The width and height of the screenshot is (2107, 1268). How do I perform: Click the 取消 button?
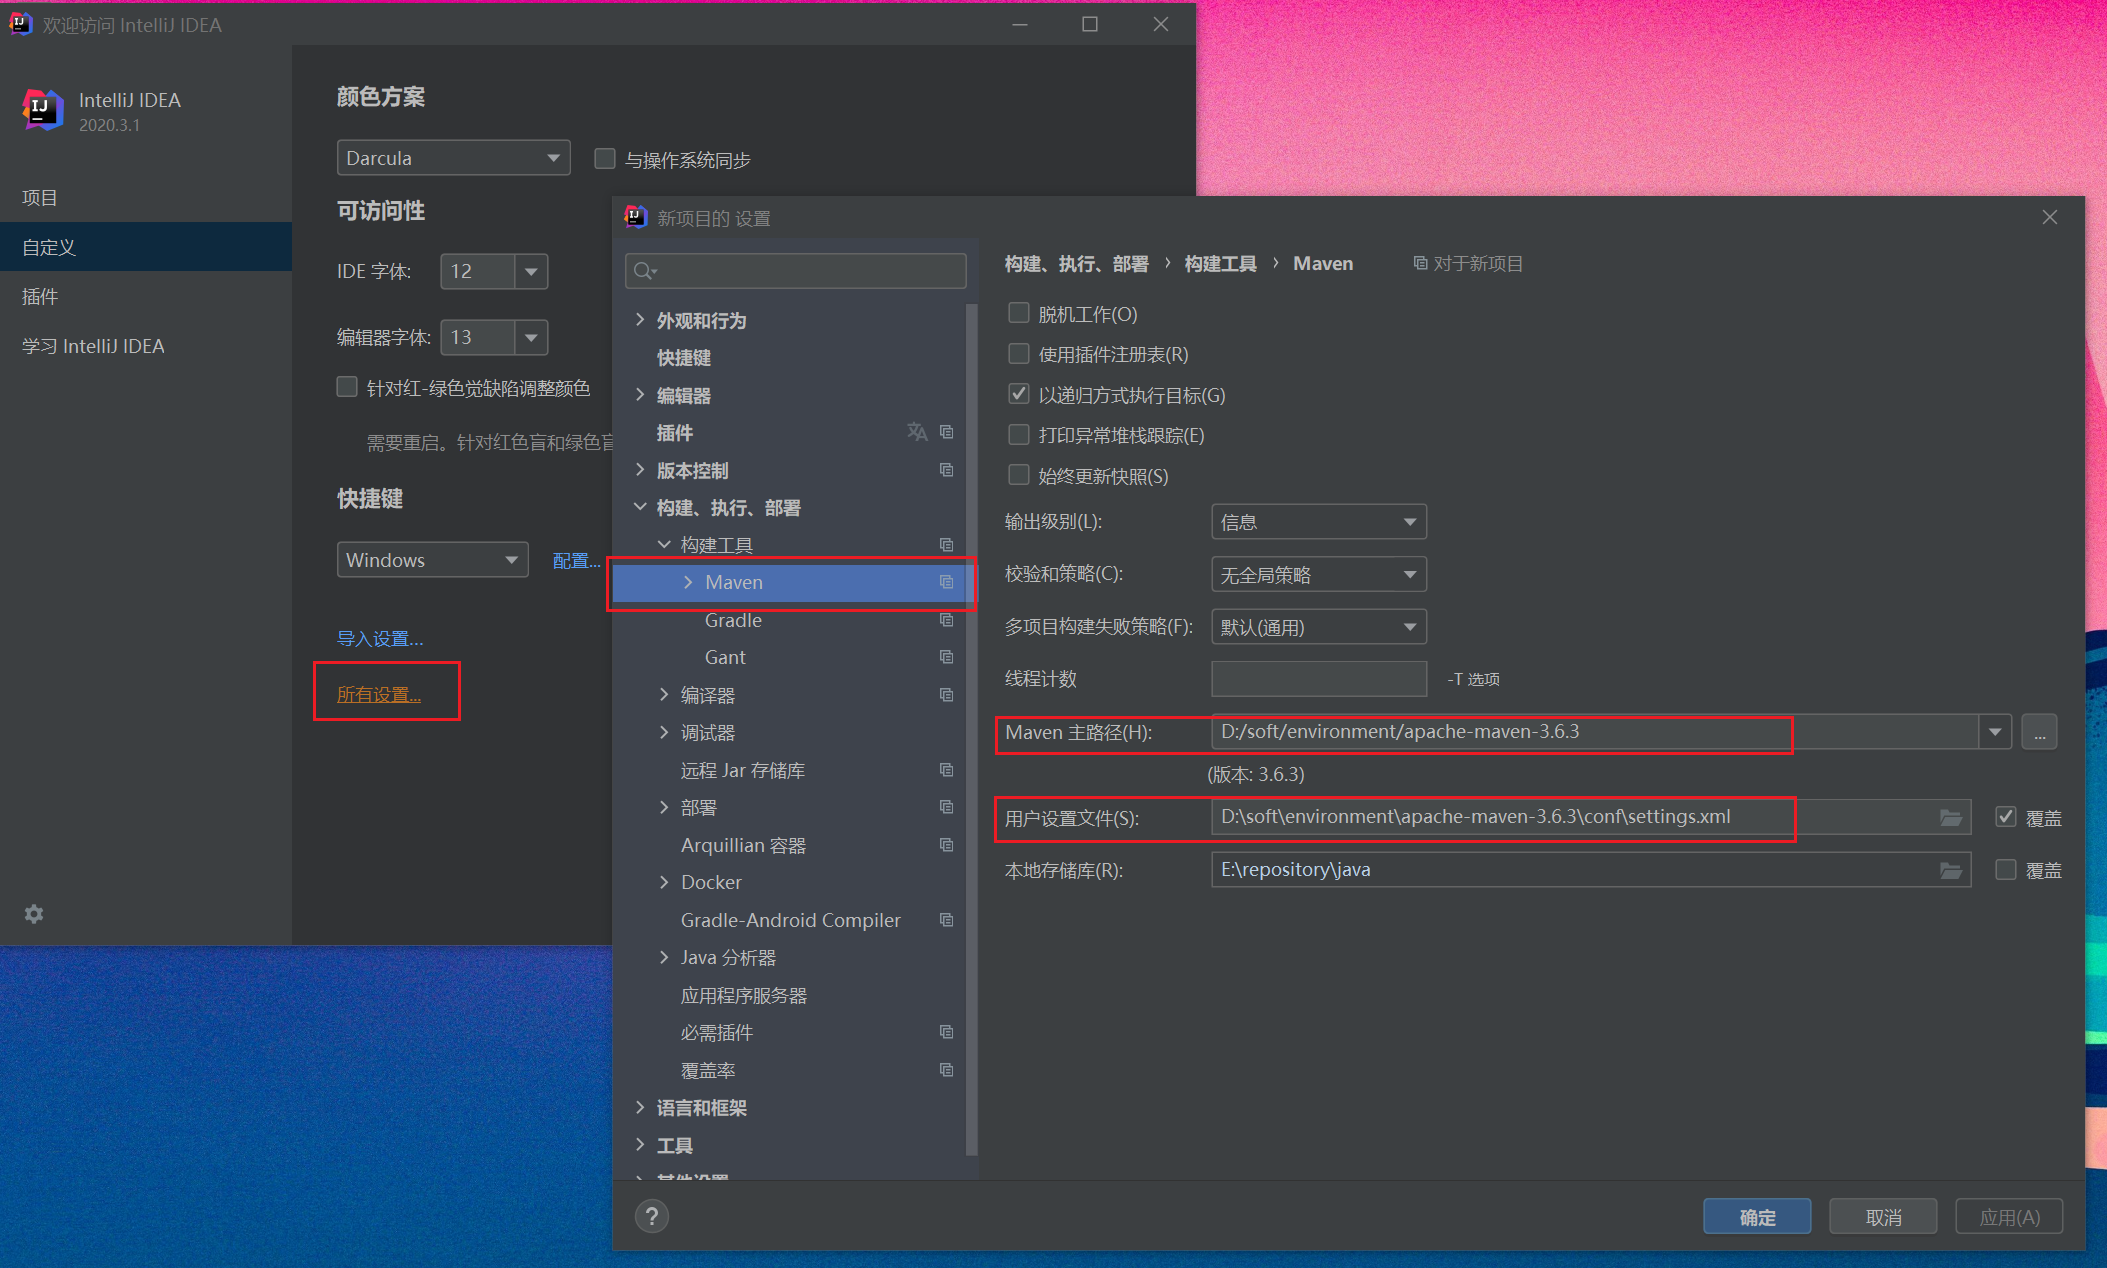click(1883, 1216)
